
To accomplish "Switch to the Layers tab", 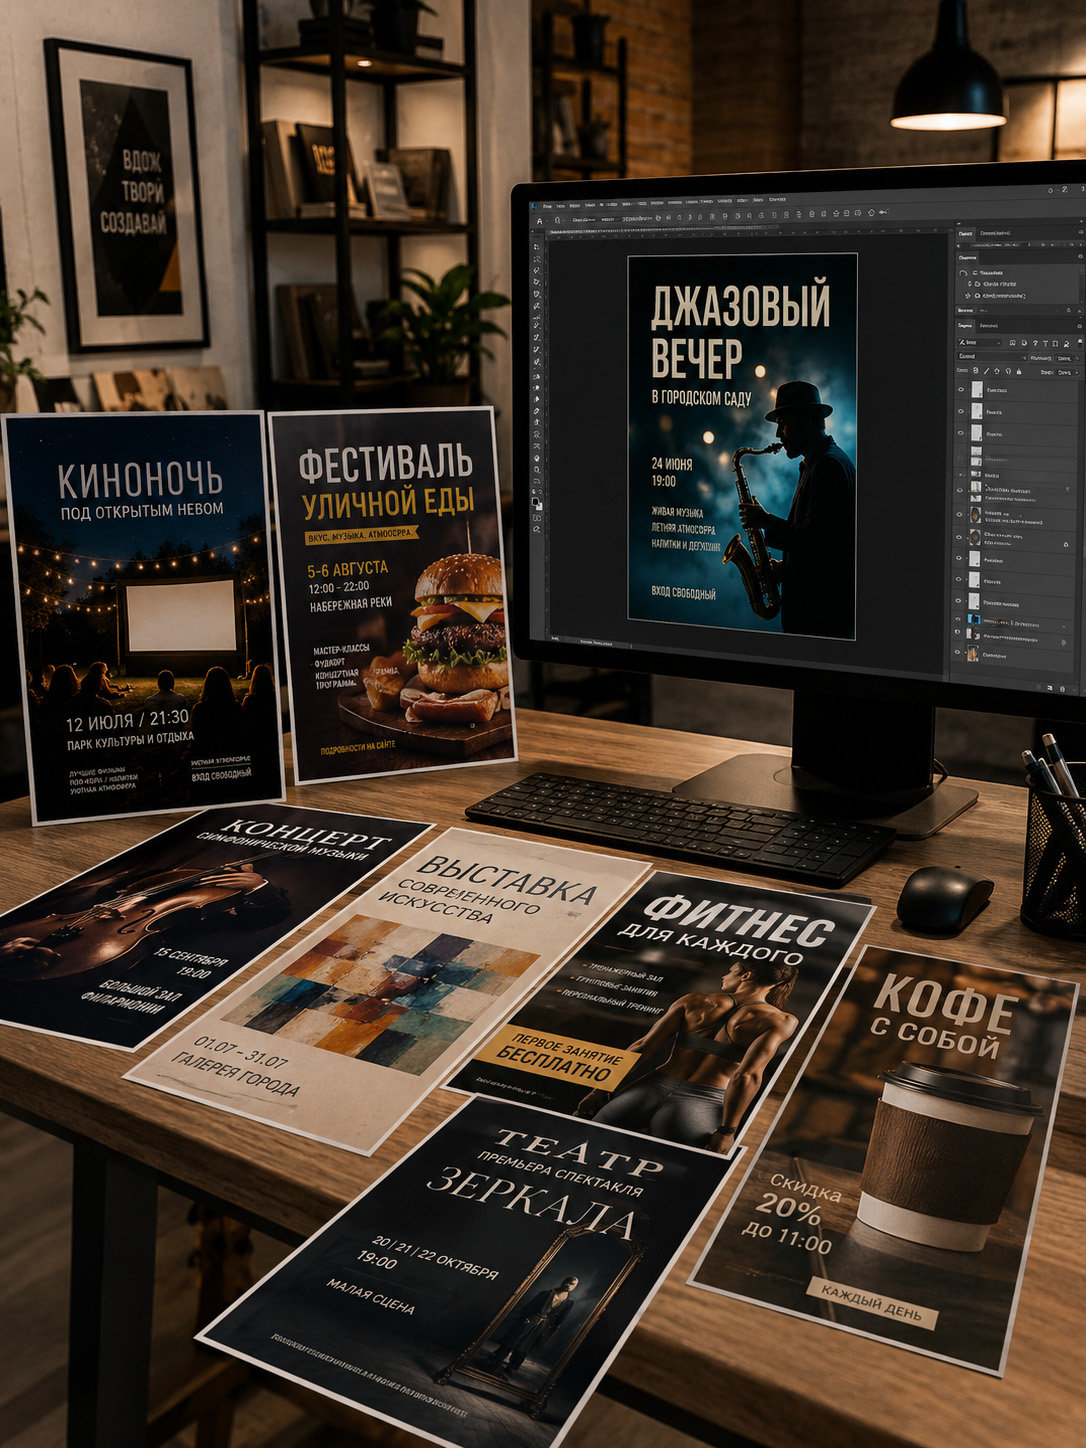I will tap(965, 325).
